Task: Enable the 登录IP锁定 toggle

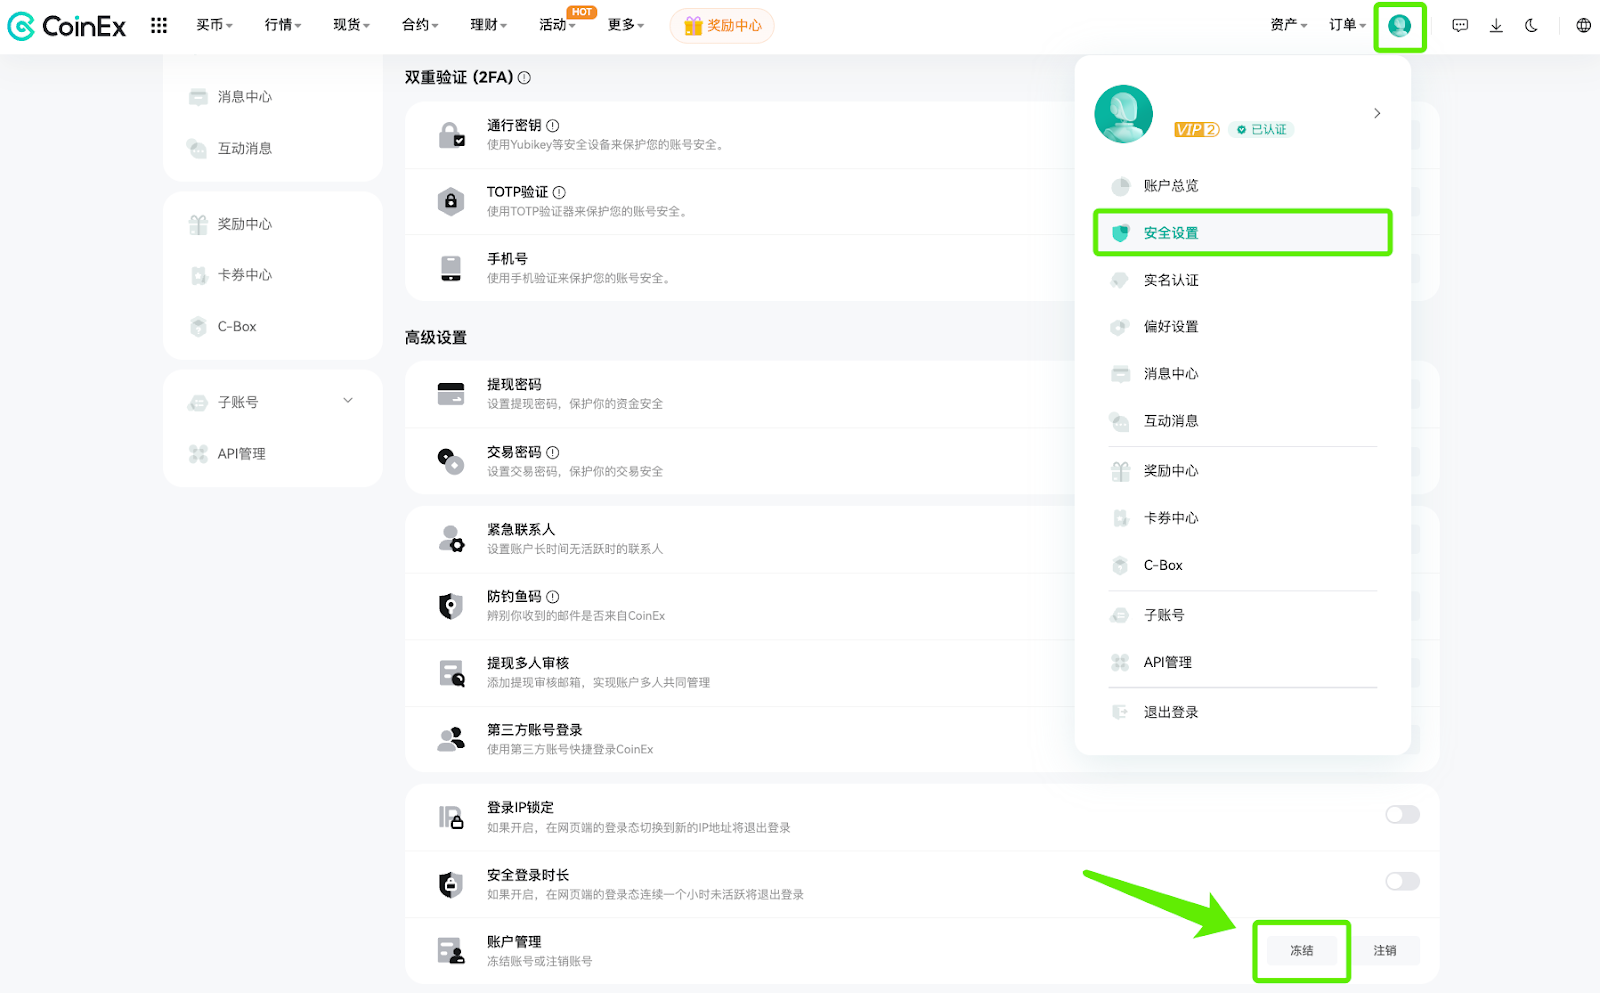Action: (x=1402, y=814)
